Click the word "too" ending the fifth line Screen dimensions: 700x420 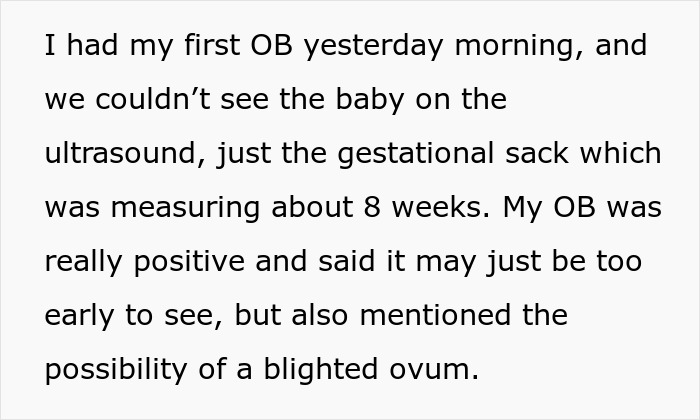[x=620, y=262]
